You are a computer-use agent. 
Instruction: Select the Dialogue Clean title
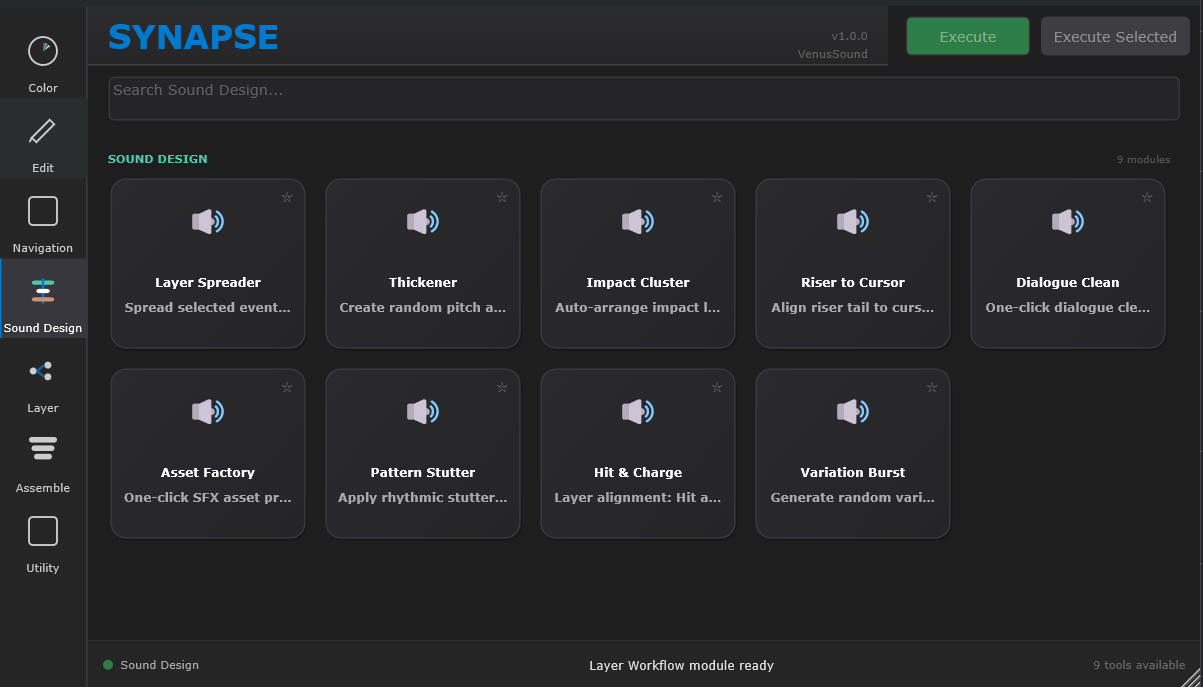click(1068, 282)
